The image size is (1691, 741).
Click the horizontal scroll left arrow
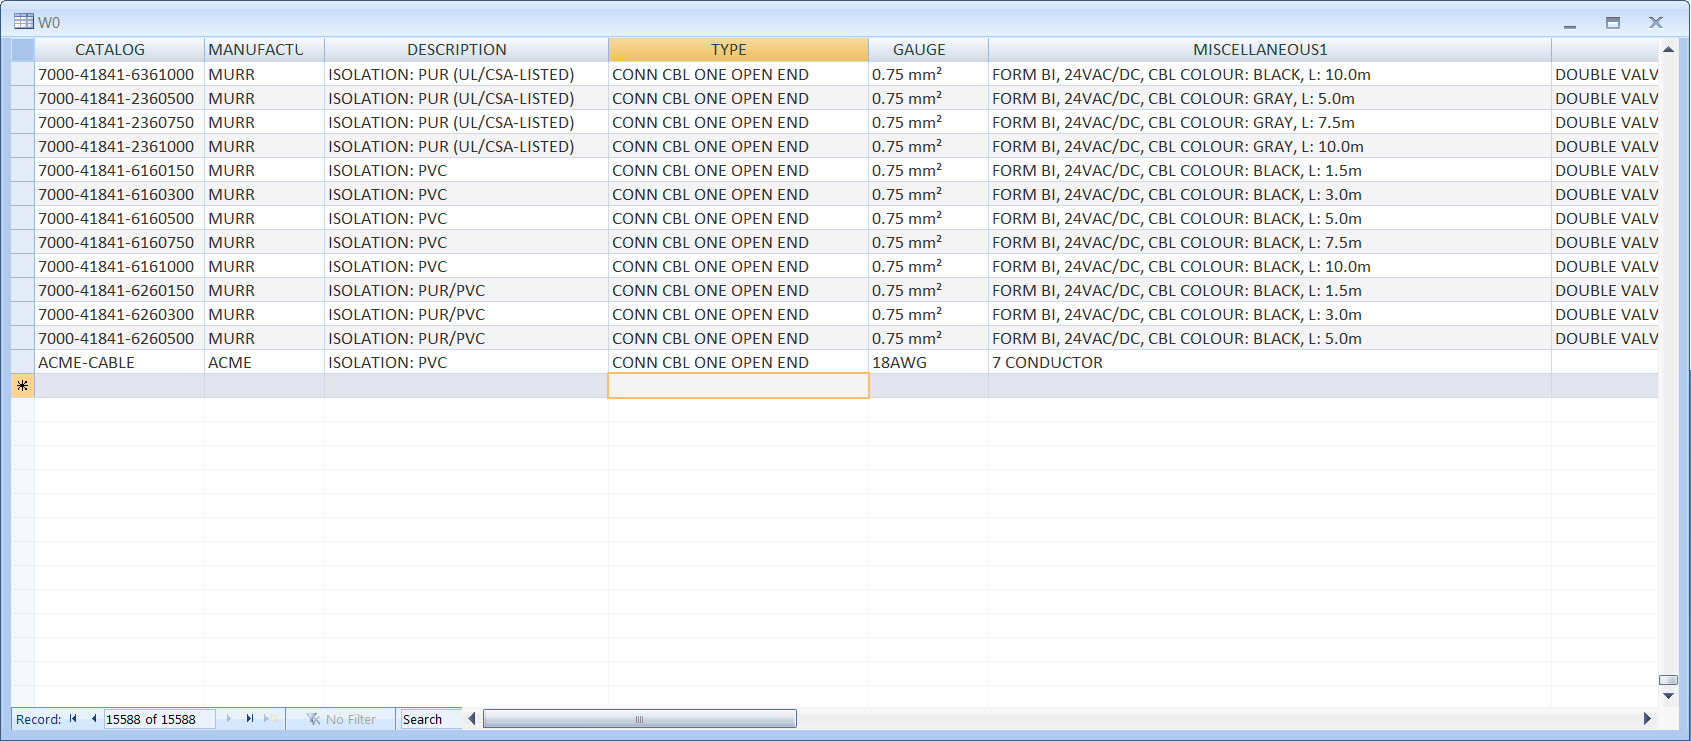click(x=472, y=719)
